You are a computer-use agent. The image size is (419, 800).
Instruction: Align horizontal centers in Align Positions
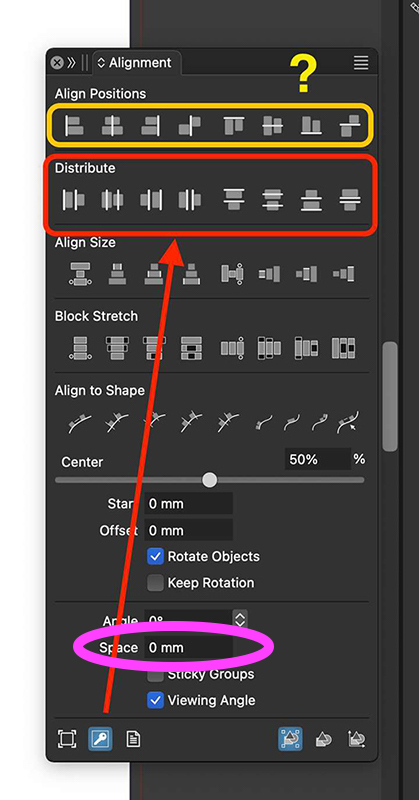pos(112,125)
